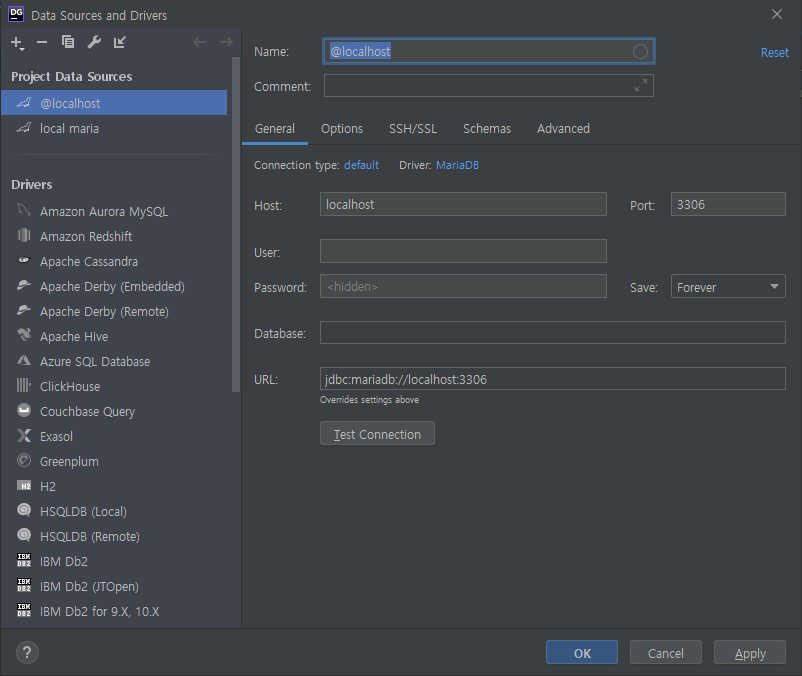
Task: Switch to the Options tab
Action: point(342,129)
